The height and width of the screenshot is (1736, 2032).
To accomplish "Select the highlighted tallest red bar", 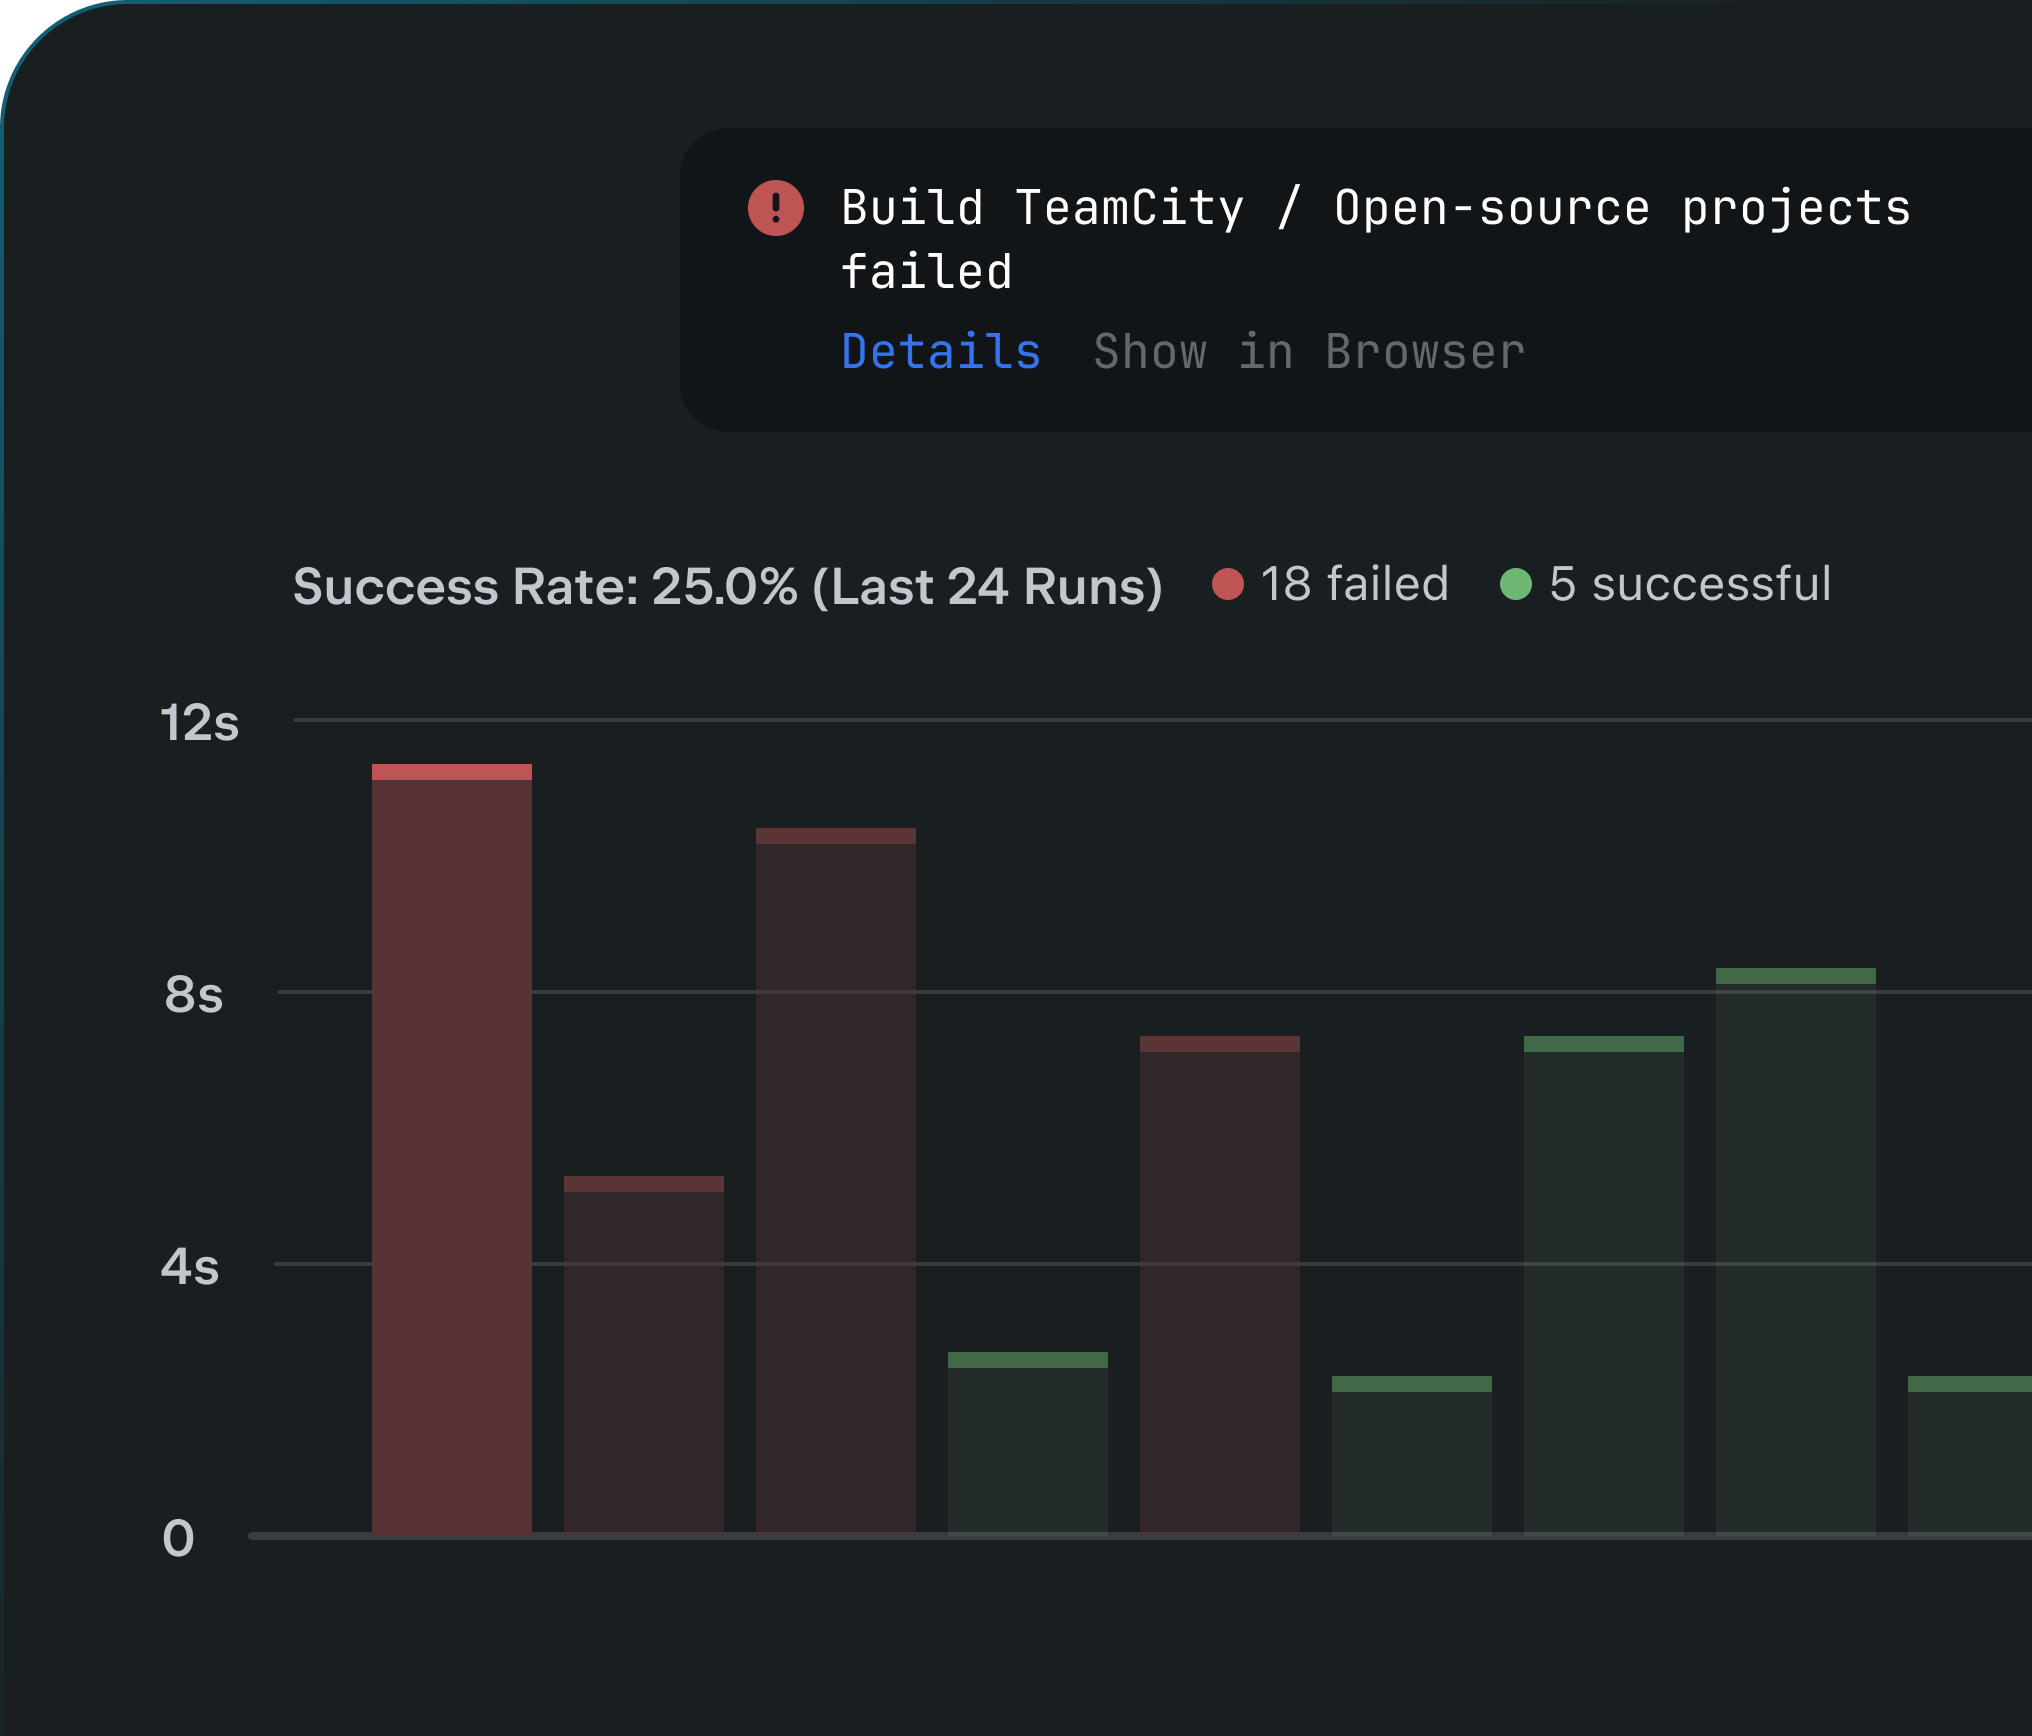I will click(x=451, y=1150).
